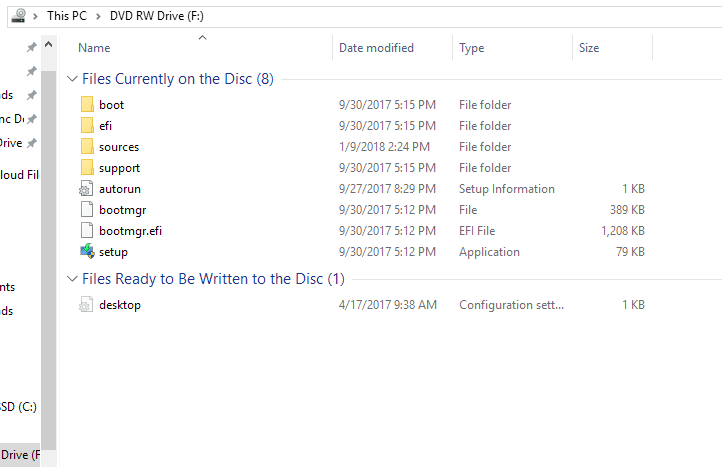Select the efi folder icon
The image size is (722, 467).
87,125
